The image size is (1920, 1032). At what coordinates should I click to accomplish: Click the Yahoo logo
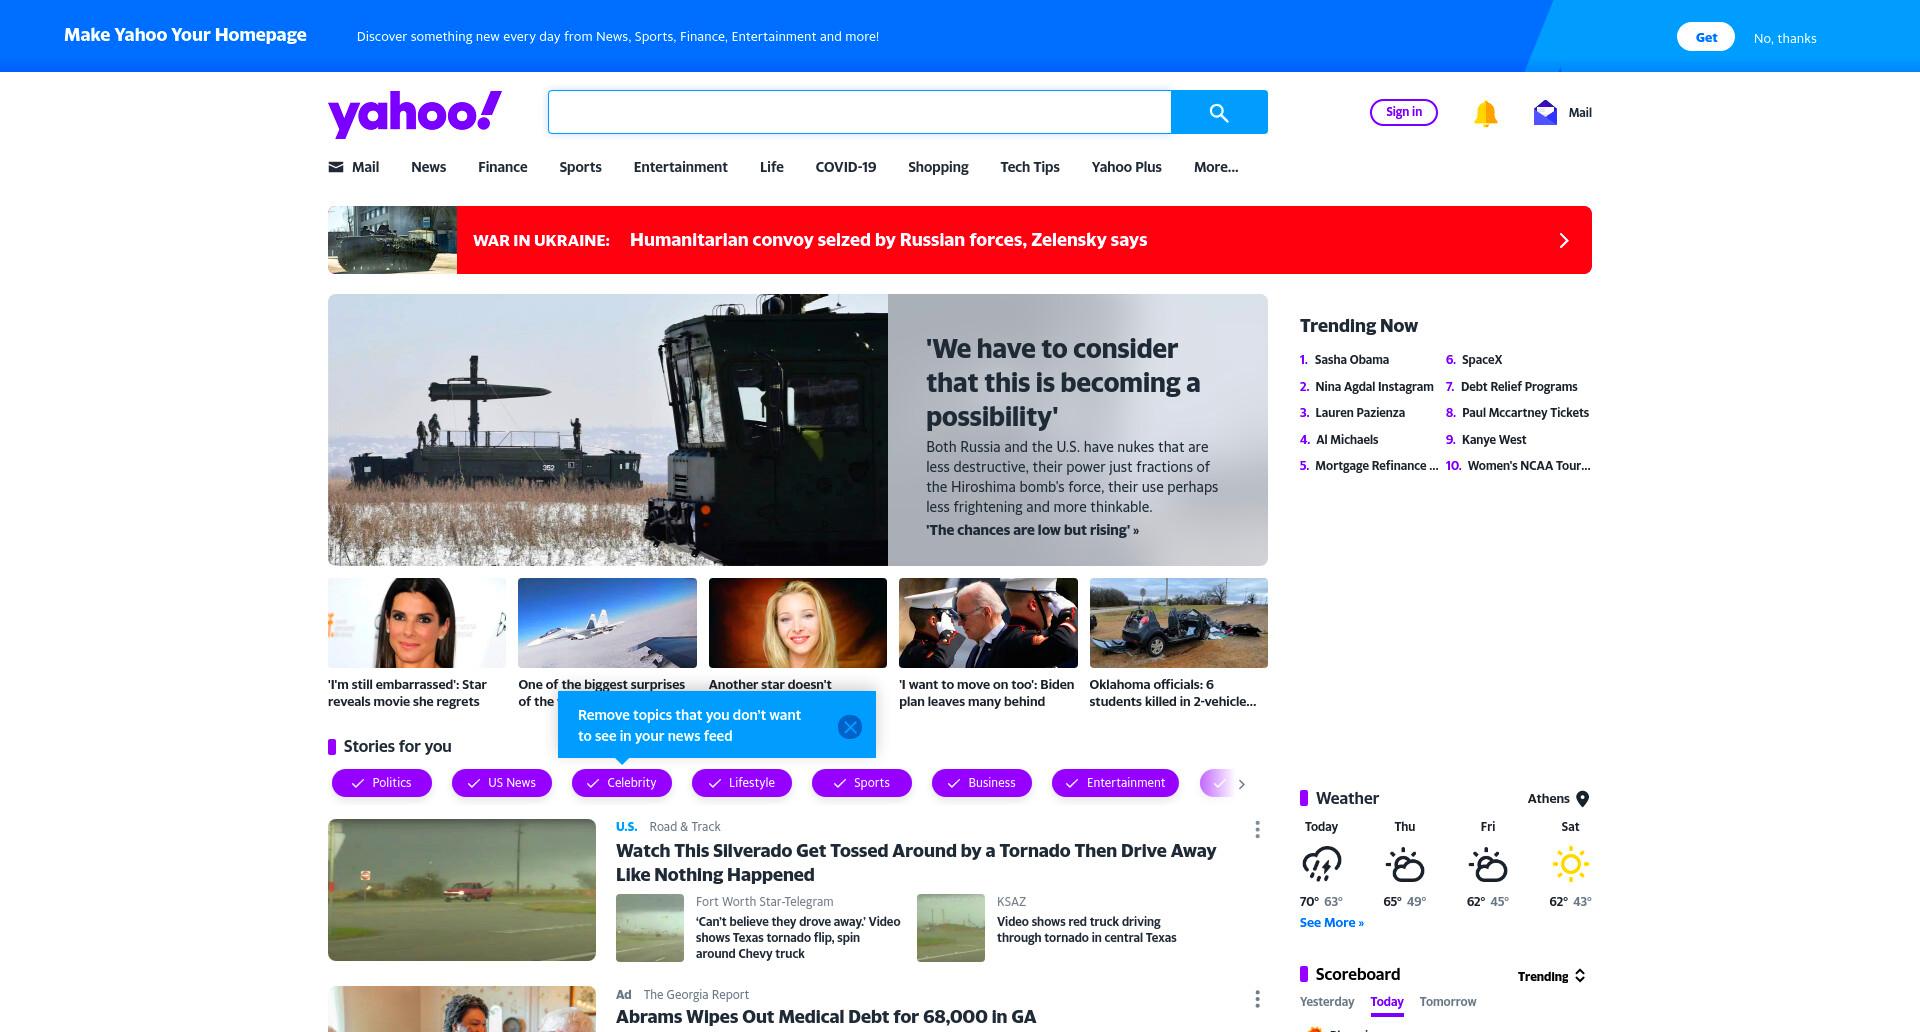tap(415, 113)
